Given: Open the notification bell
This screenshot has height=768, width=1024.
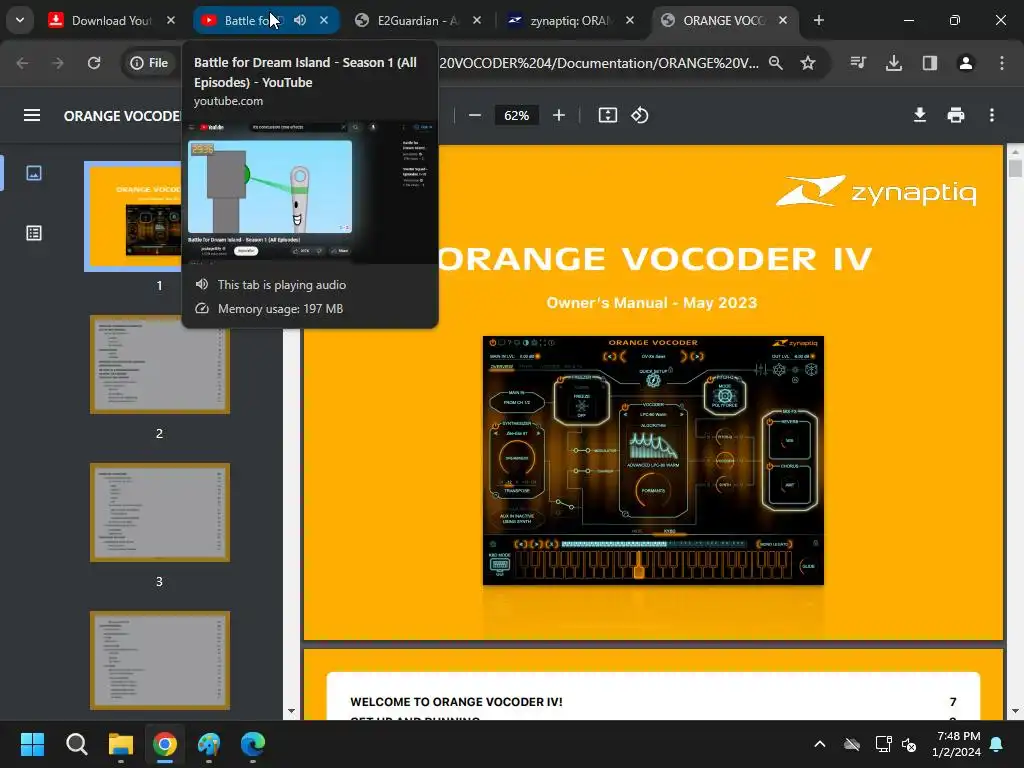Looking at the screenshot, I should [997, 744].
